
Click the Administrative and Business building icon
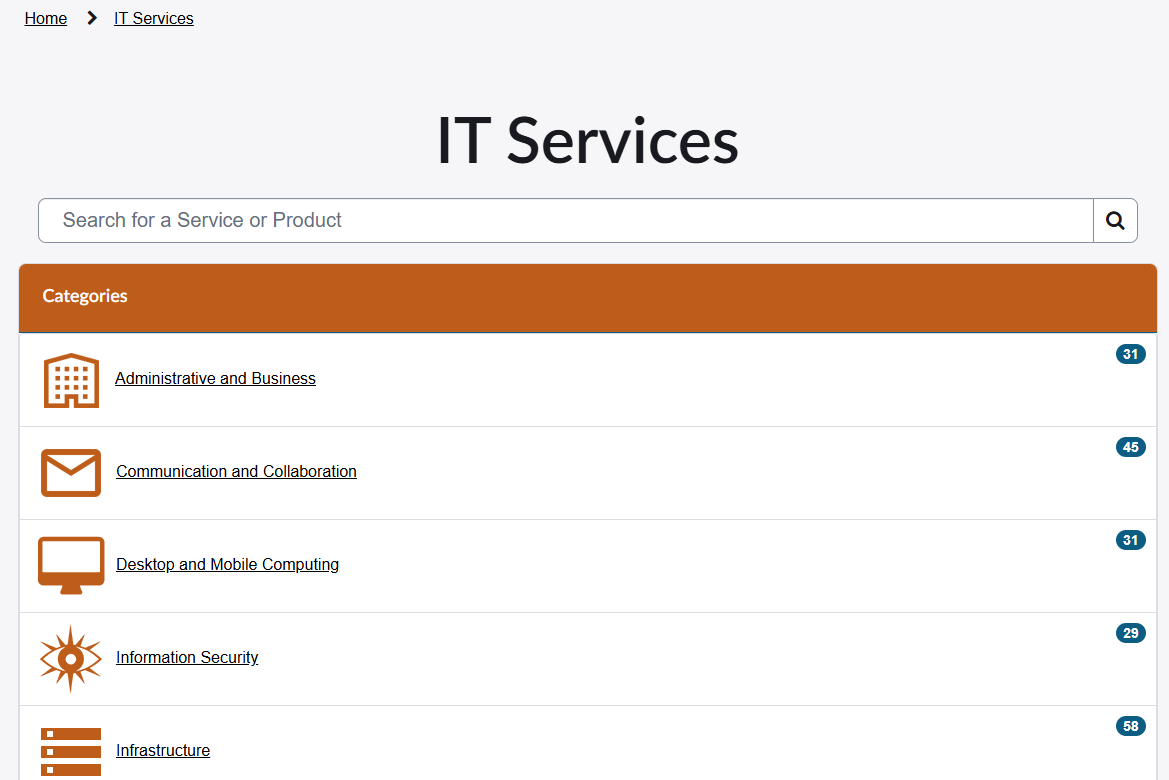[x=71, y=380]
